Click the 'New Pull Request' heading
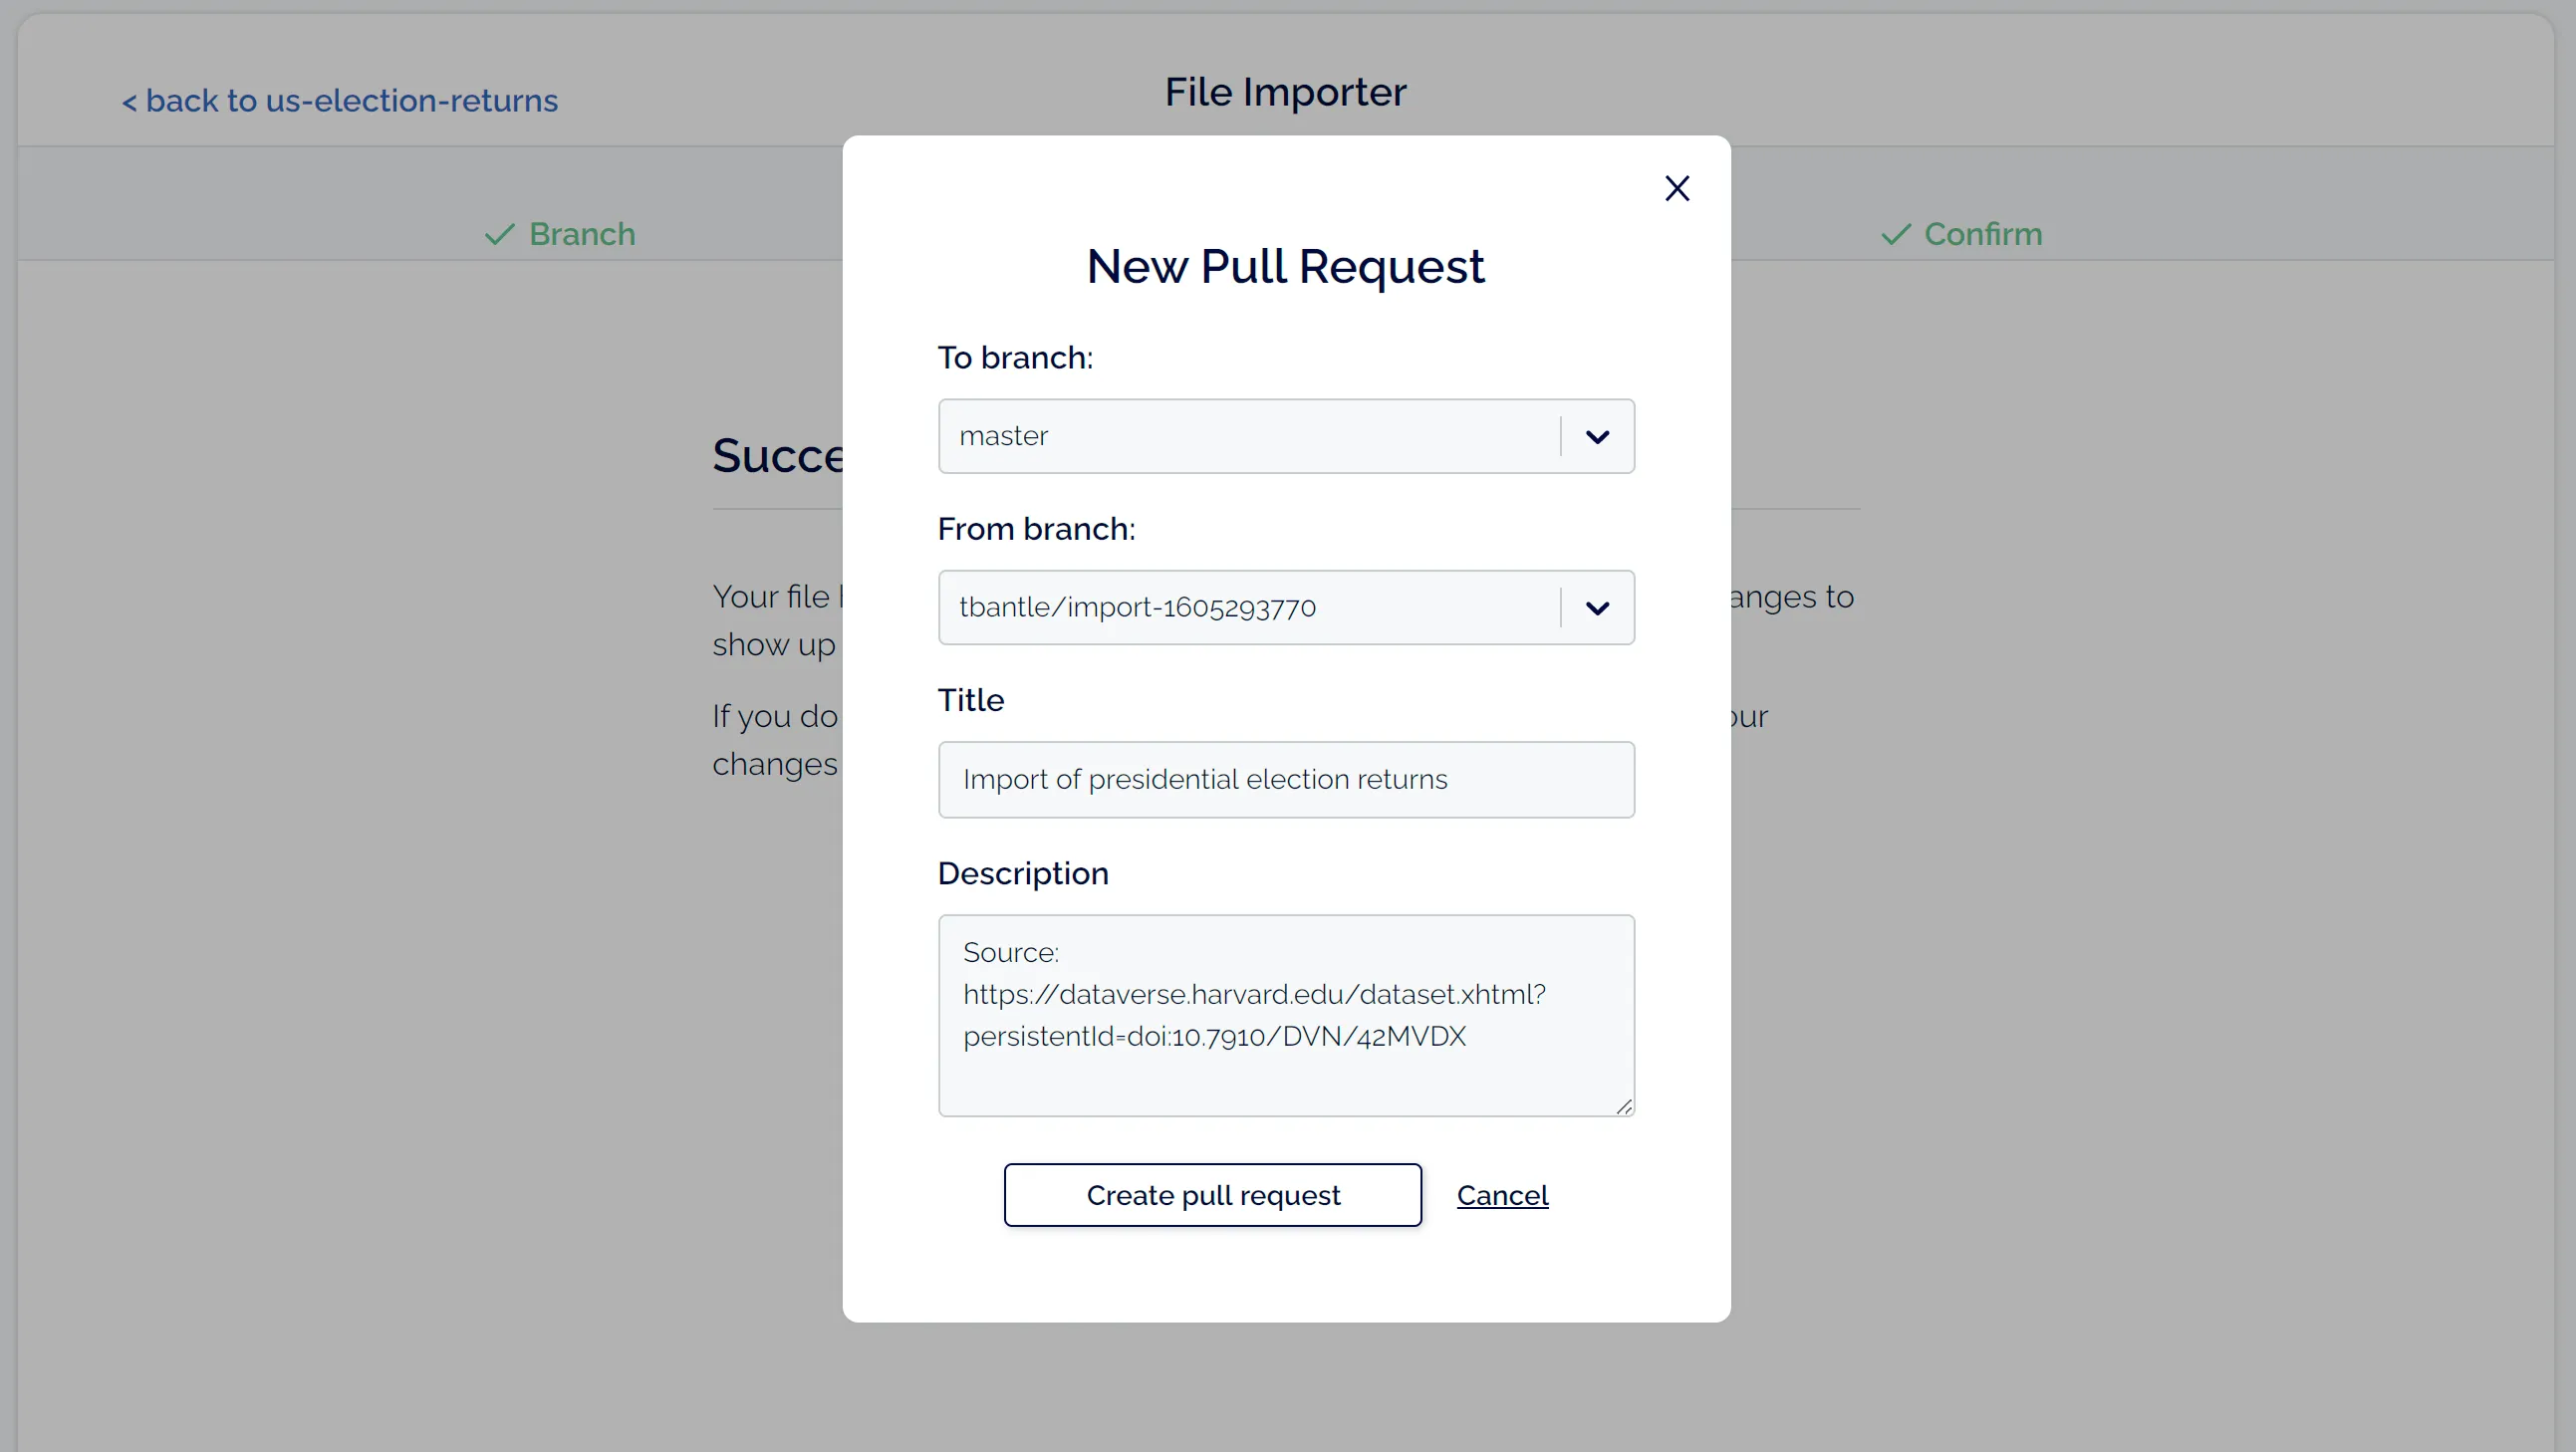2576x1452 pixels. [x=1285, y=266]
